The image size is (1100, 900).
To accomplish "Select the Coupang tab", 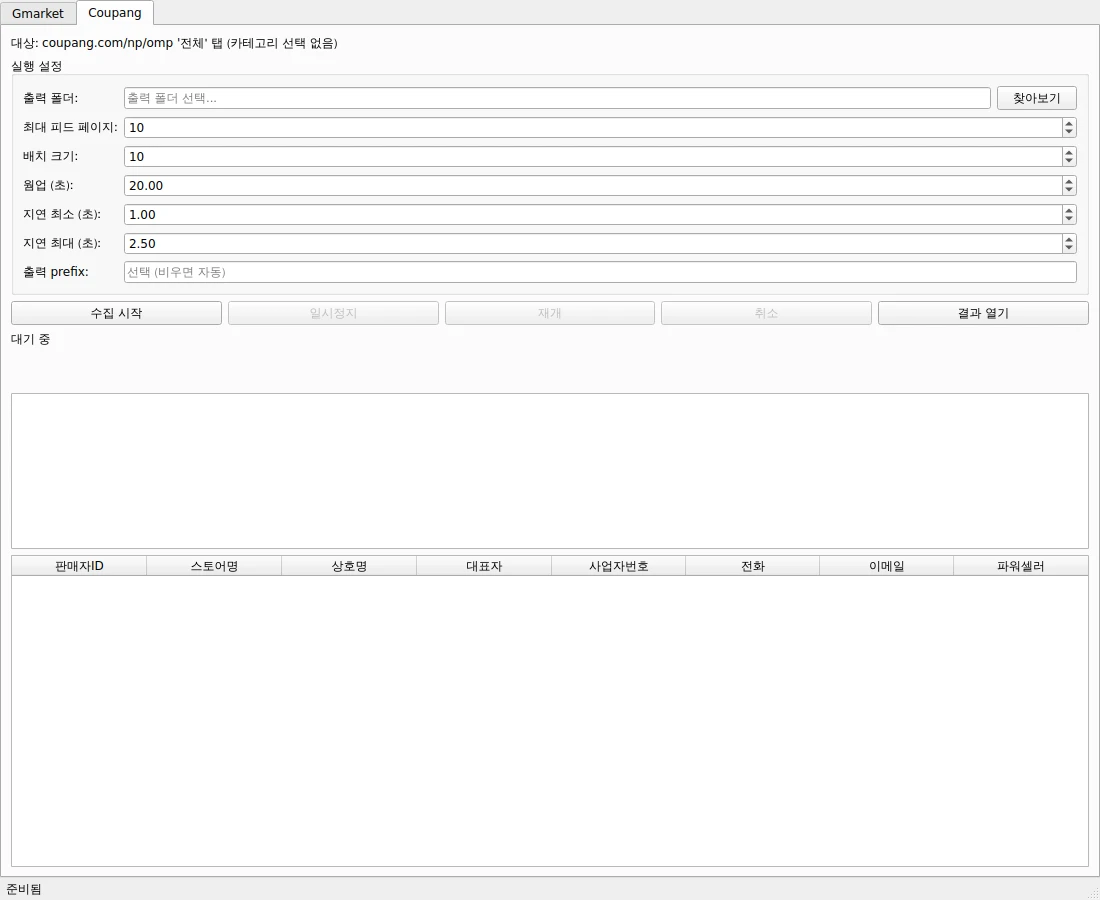I will click(x=115, y=13).
